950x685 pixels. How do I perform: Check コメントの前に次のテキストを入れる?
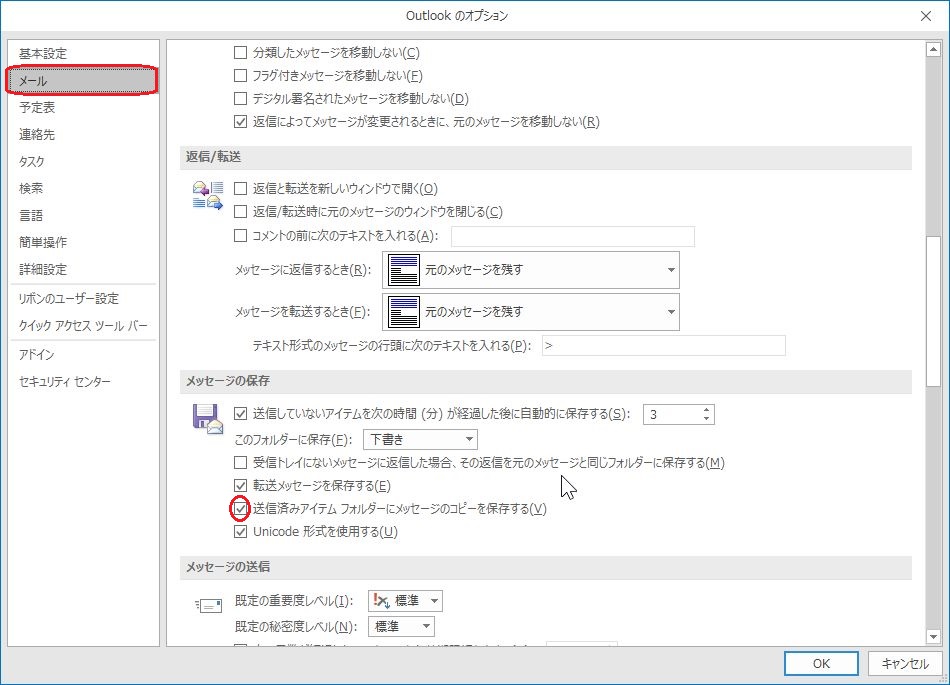(x=241, y=236)
